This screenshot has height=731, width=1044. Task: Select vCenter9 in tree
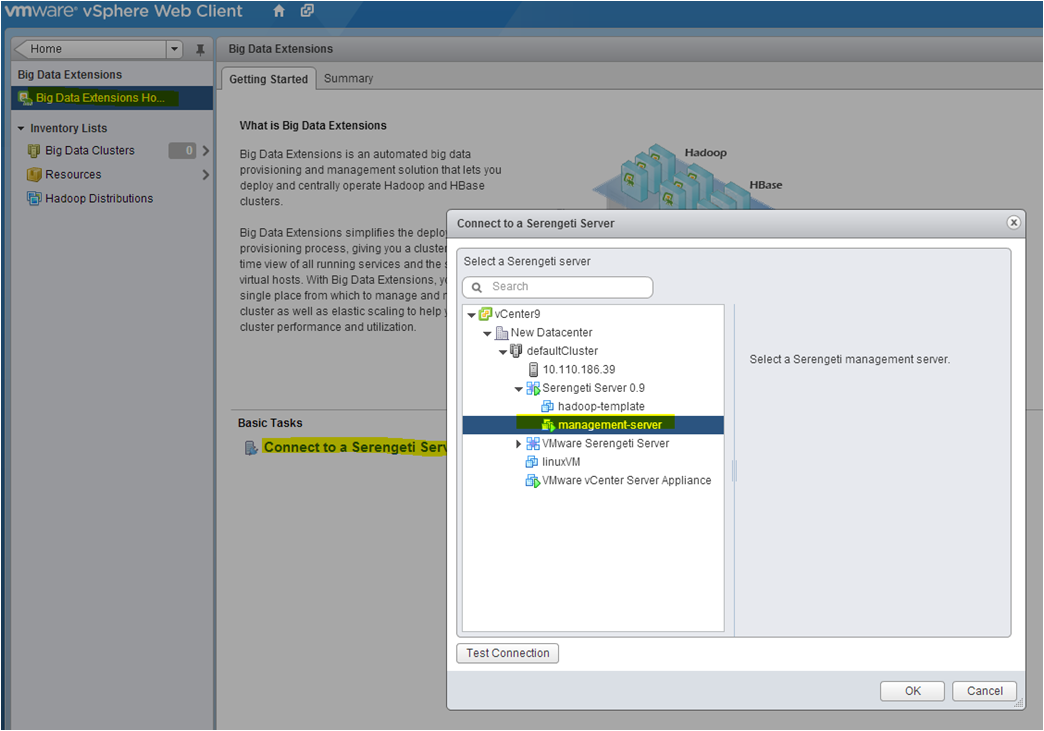pos(517,314)
